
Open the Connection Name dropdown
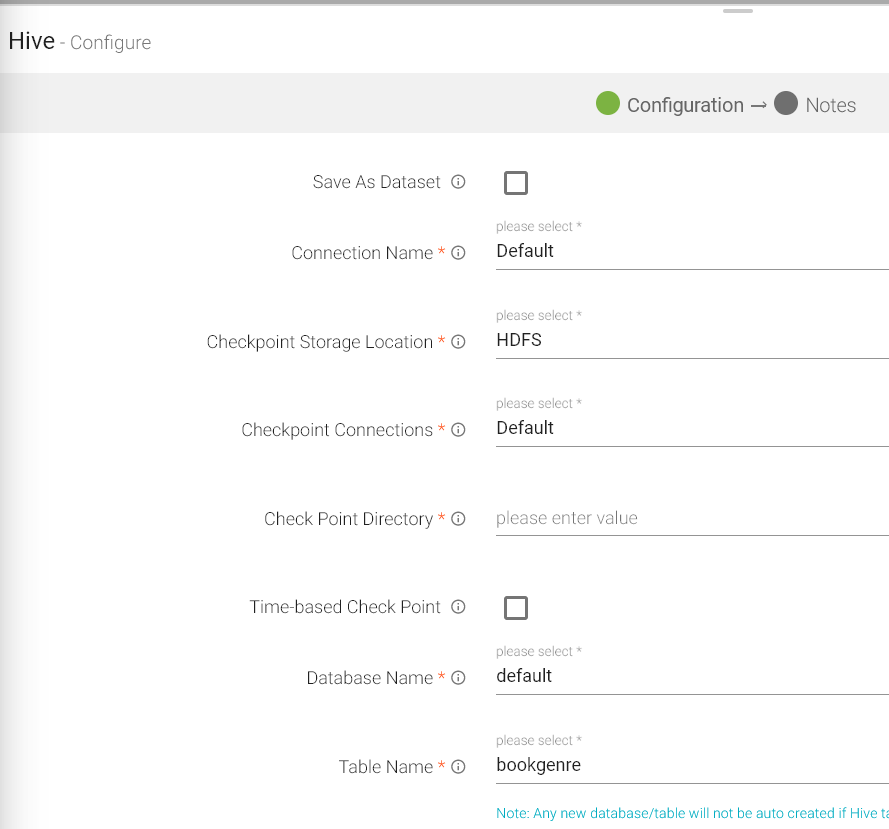click(690, 251)
